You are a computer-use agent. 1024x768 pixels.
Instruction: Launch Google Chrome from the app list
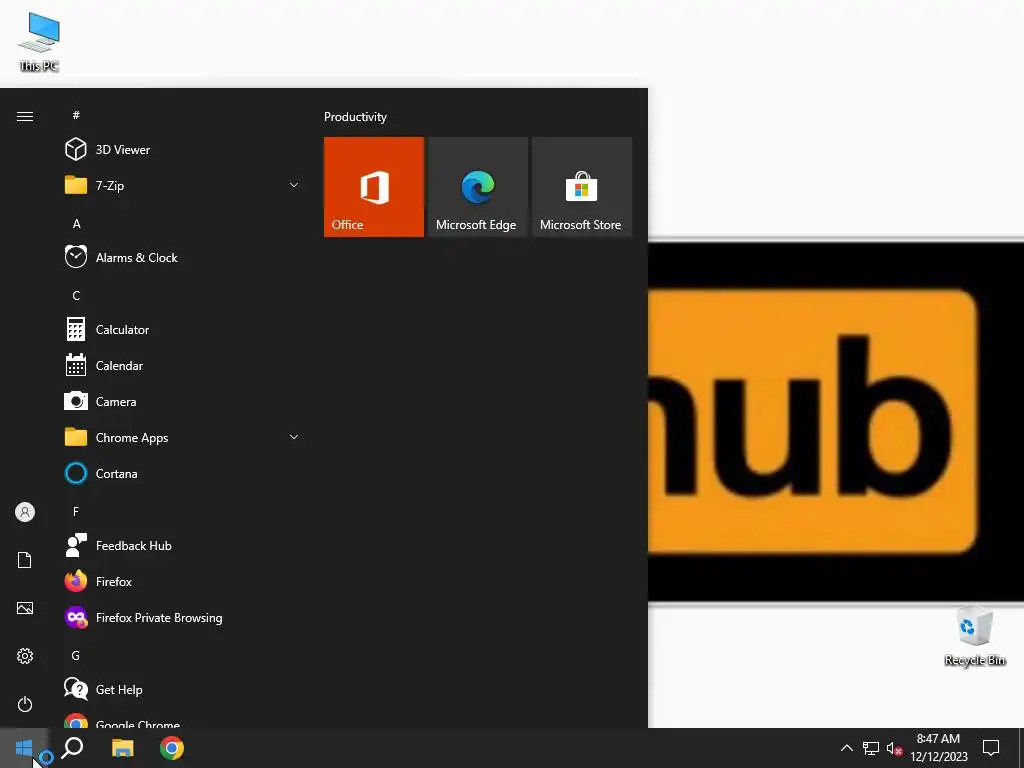(x=183, y=721)
